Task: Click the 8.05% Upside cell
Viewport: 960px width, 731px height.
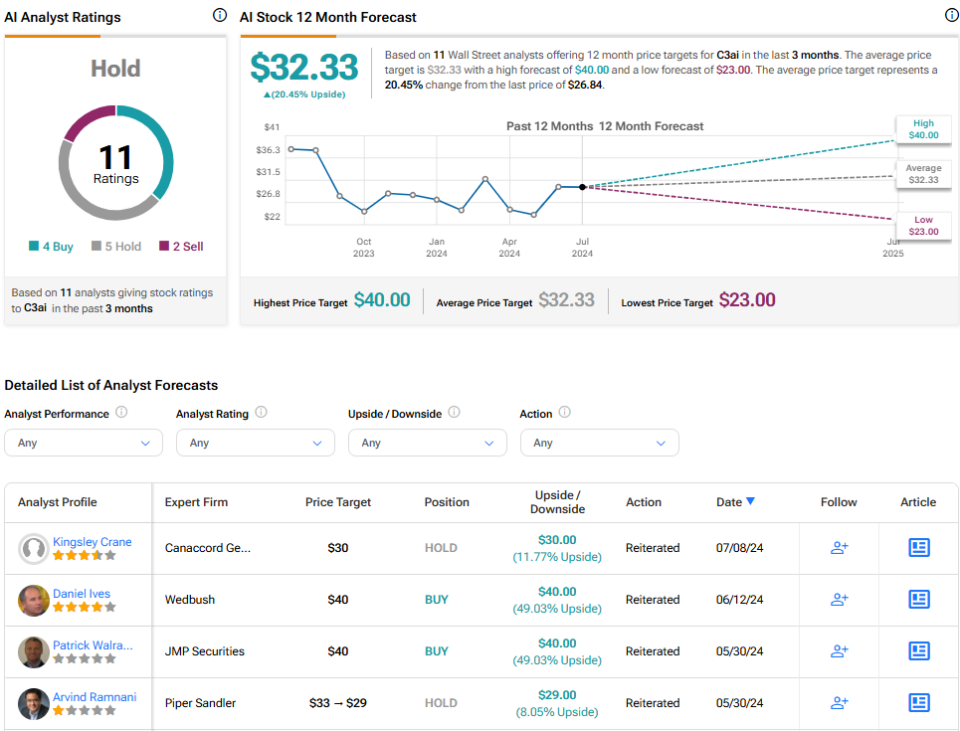Action: (557, 712)
